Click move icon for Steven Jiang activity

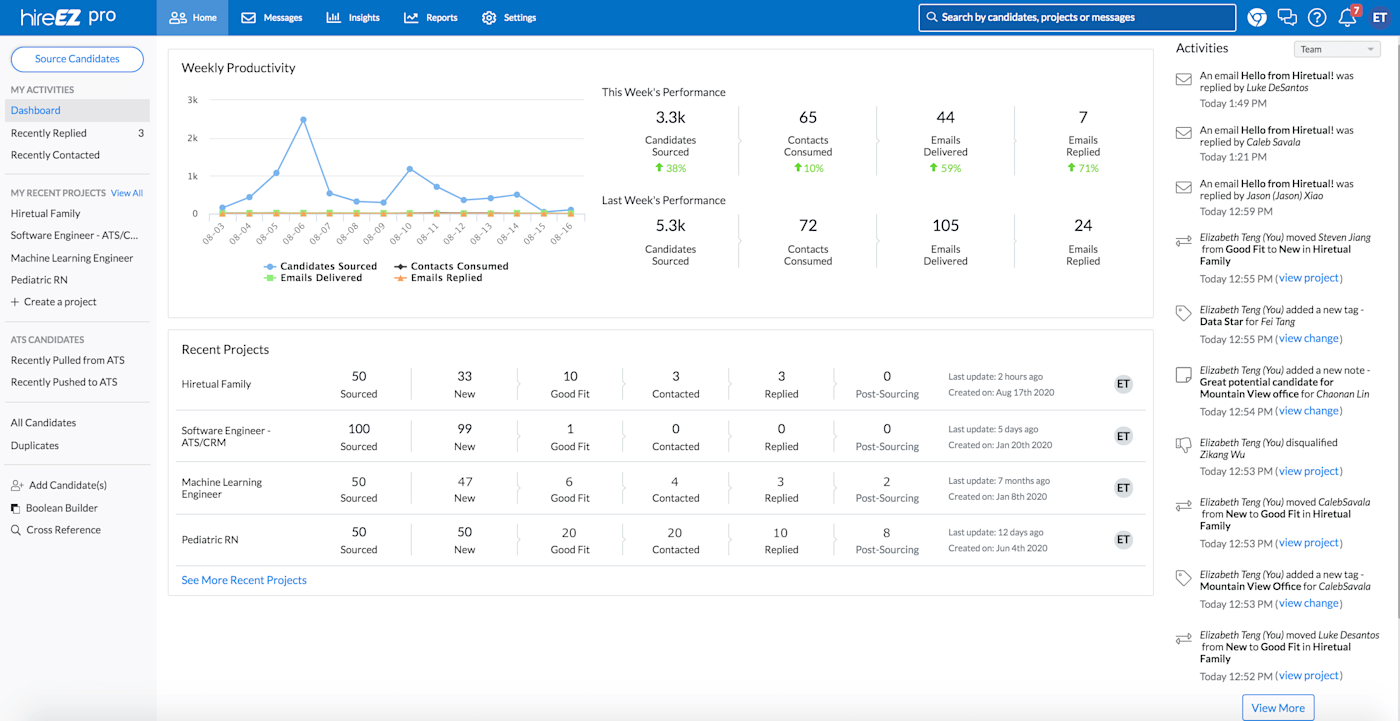(1184, 240)
